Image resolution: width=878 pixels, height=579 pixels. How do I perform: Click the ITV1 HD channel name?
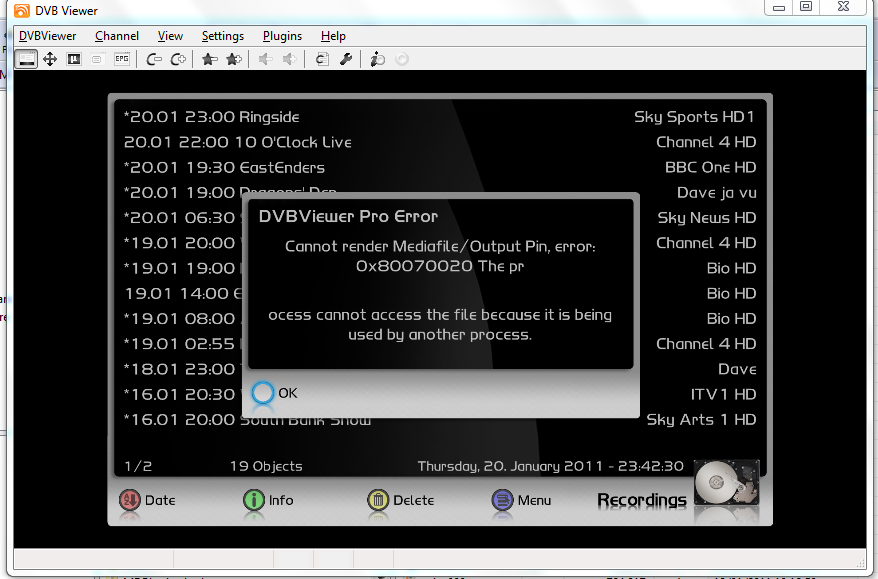[723, 394]
